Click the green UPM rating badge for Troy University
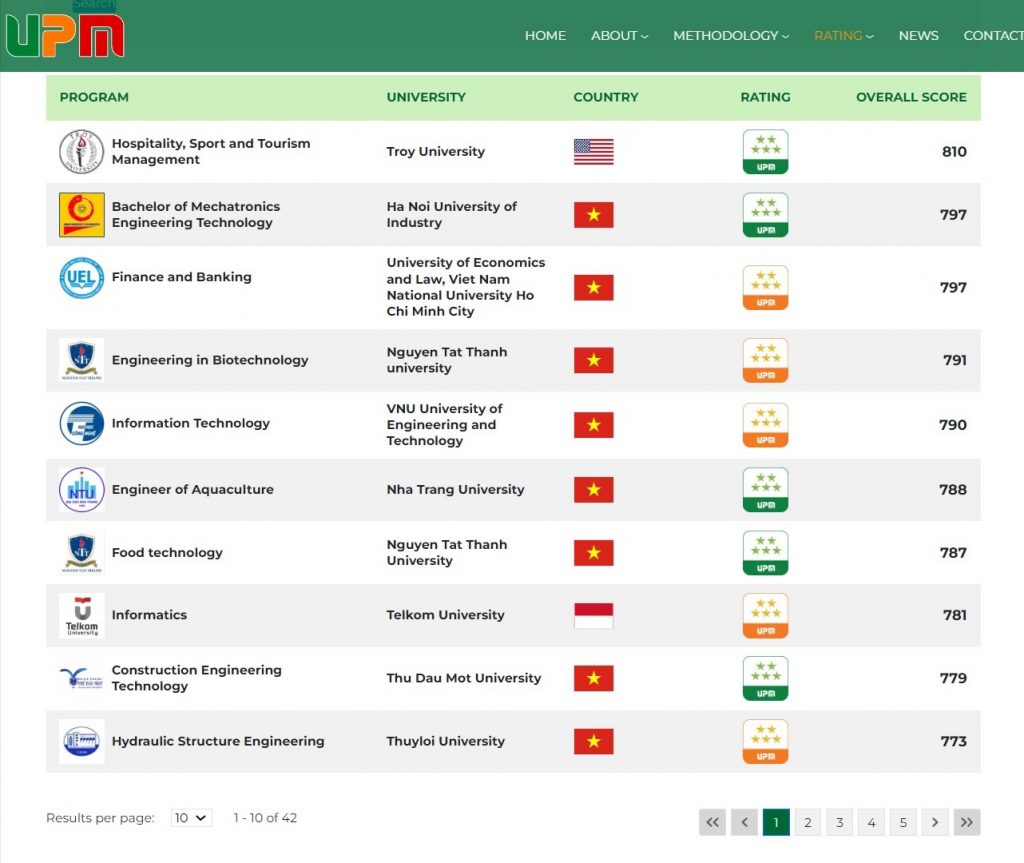1024x863 pixels. point(765,152)
